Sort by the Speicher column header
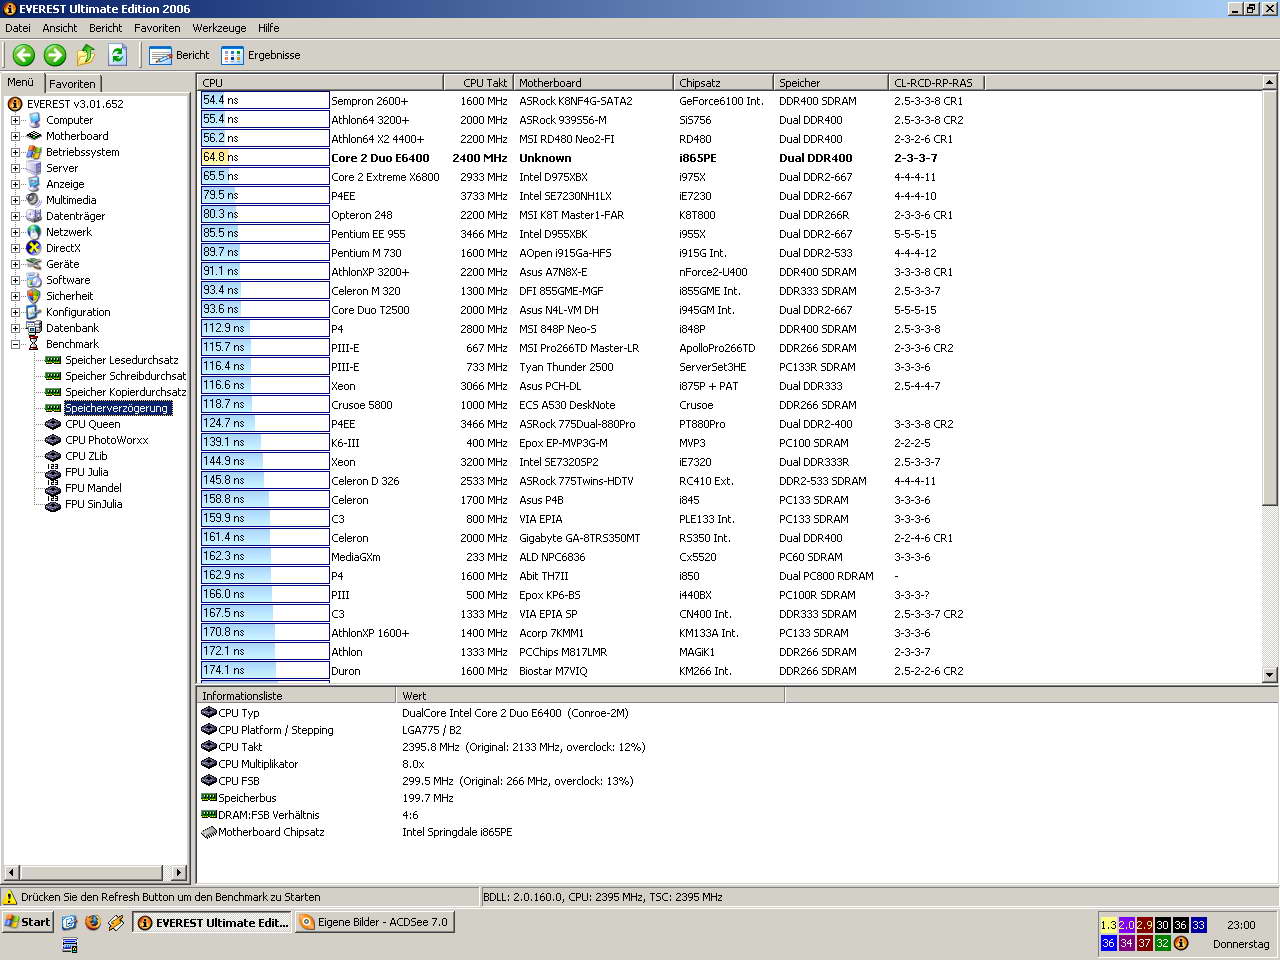The height and width of the screenshot is (960, 1280). click(x=831, y=83)
